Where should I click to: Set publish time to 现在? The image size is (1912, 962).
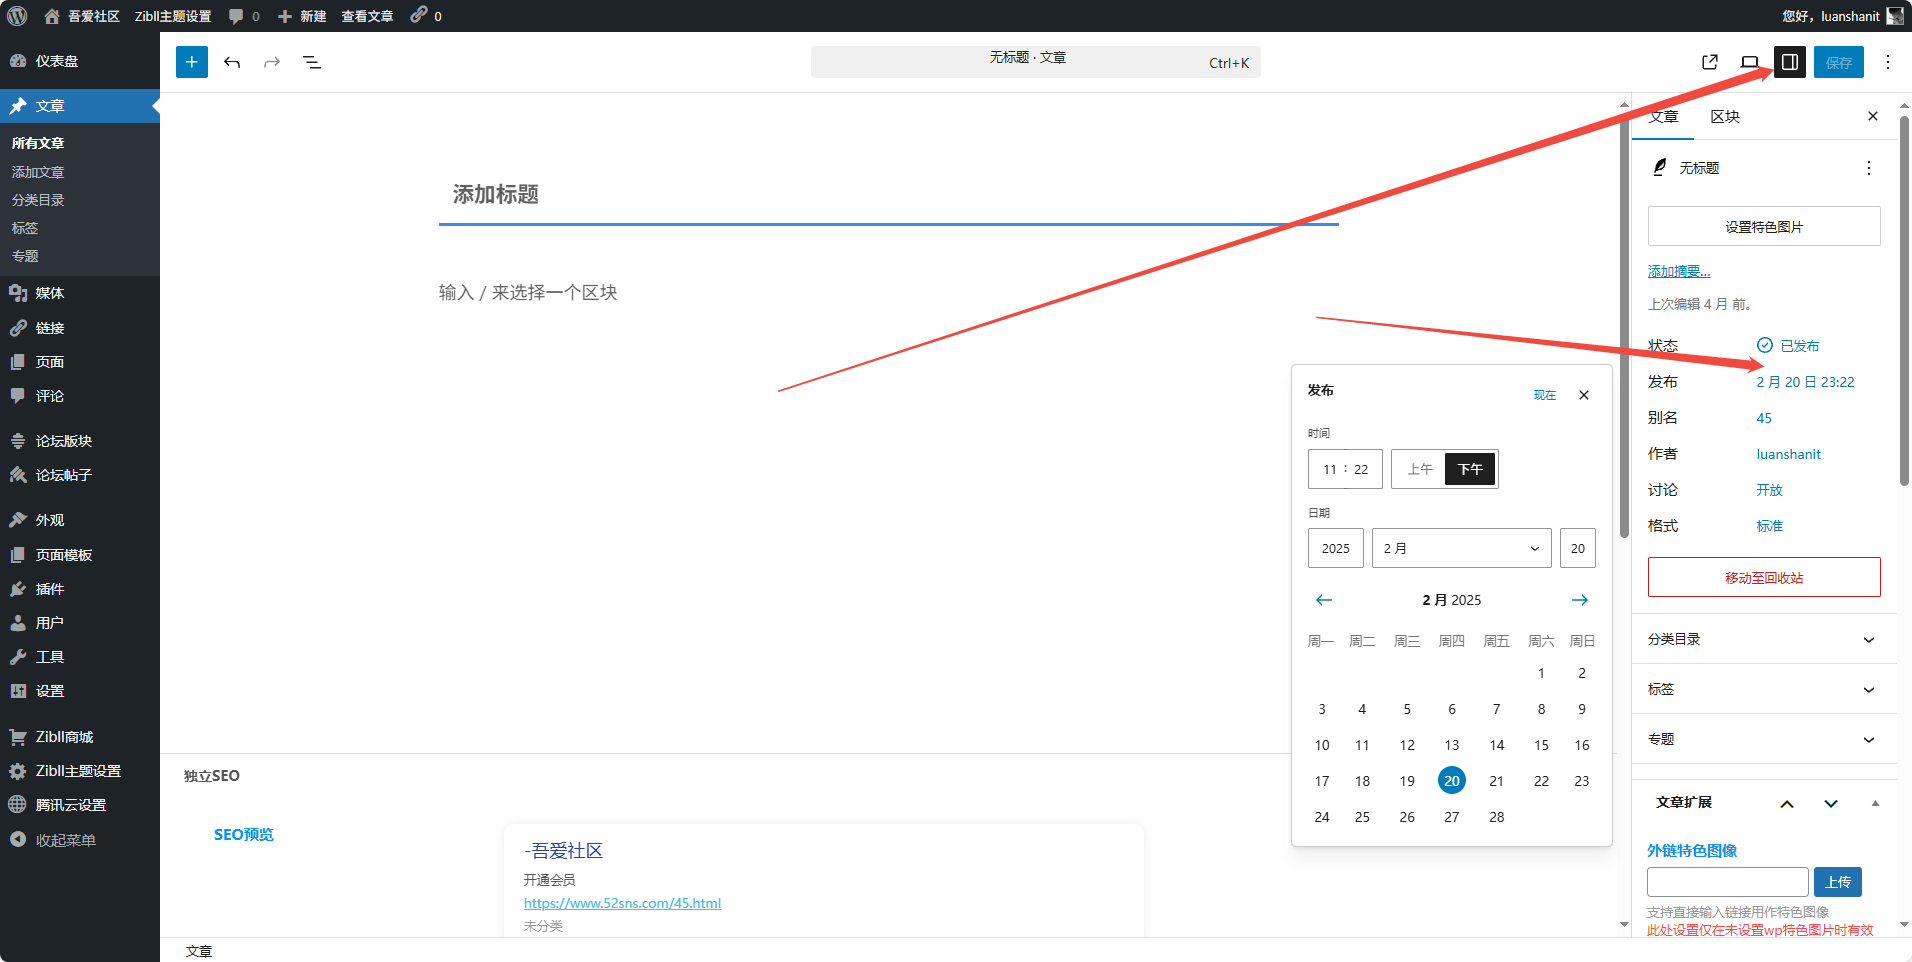[x=1545, y=395]
